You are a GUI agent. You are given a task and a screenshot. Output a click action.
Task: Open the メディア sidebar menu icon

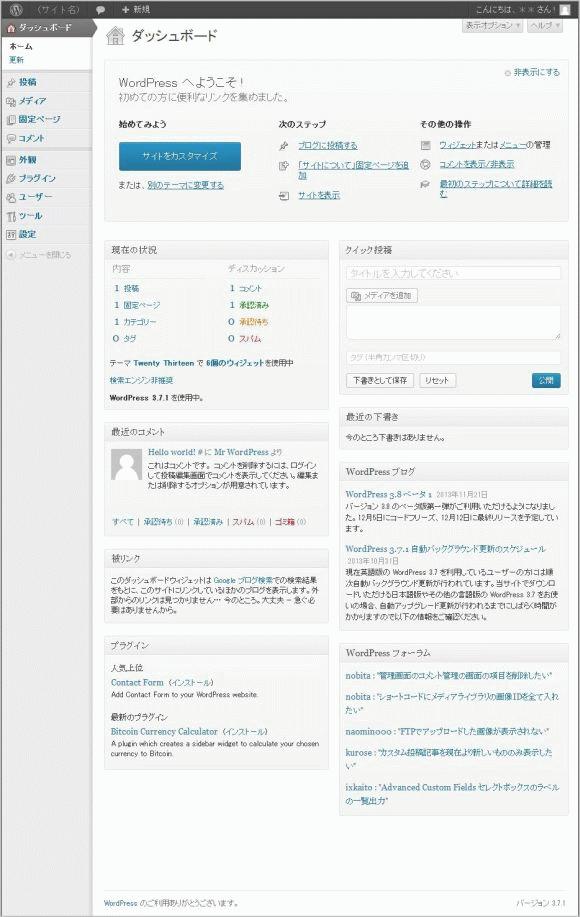(x=11, y=101)
